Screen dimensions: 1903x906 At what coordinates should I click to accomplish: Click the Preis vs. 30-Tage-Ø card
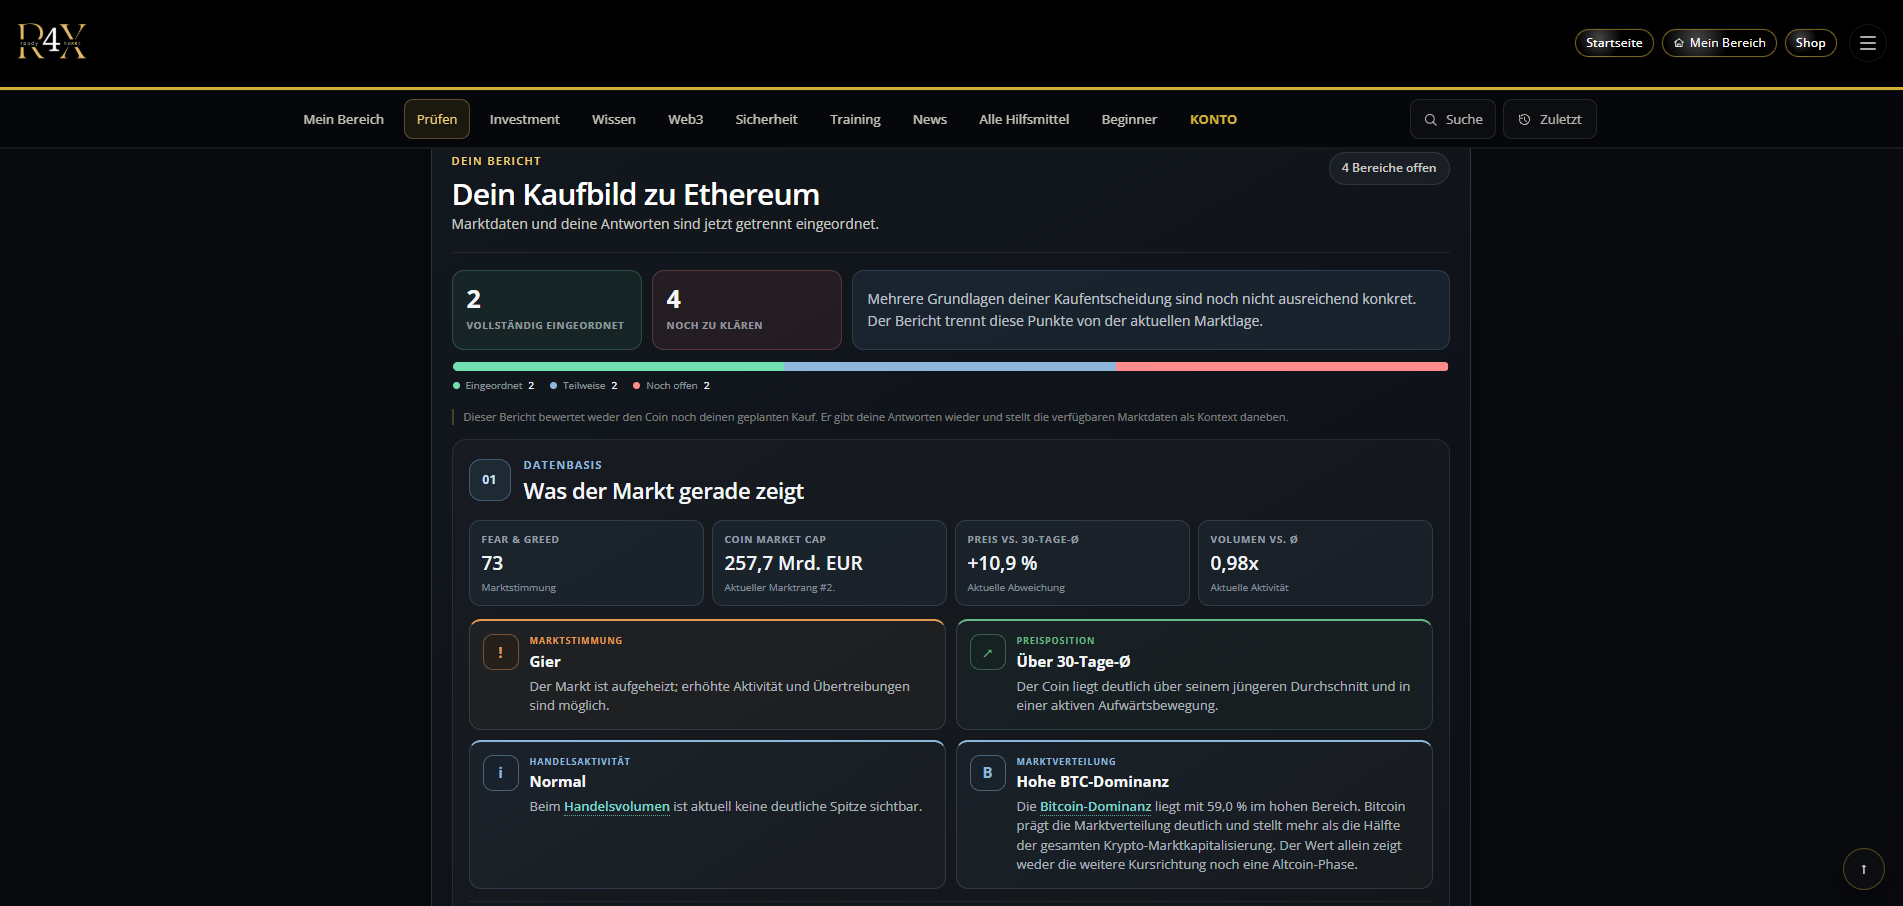[x=1072, y=563]
